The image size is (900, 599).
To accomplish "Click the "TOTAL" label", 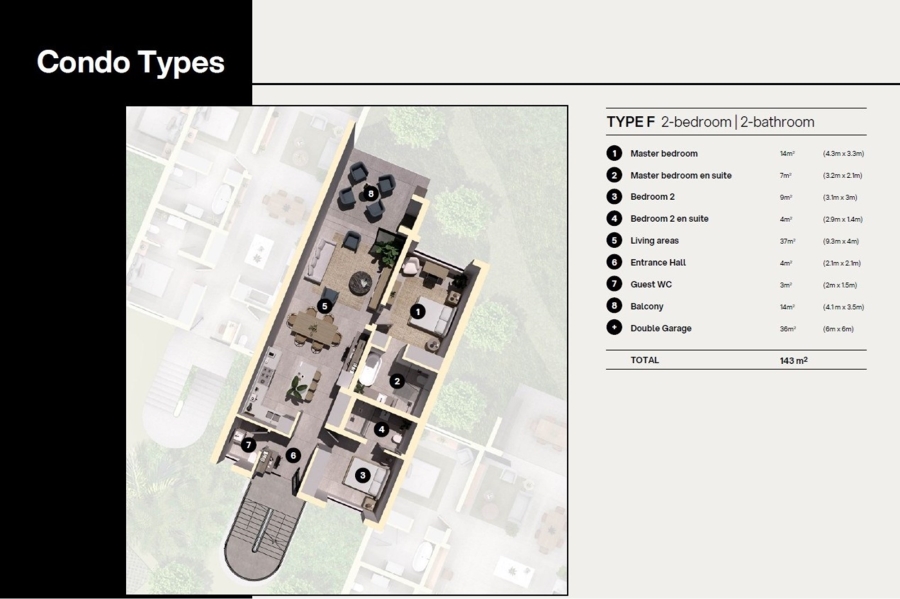I will (645, 360).
